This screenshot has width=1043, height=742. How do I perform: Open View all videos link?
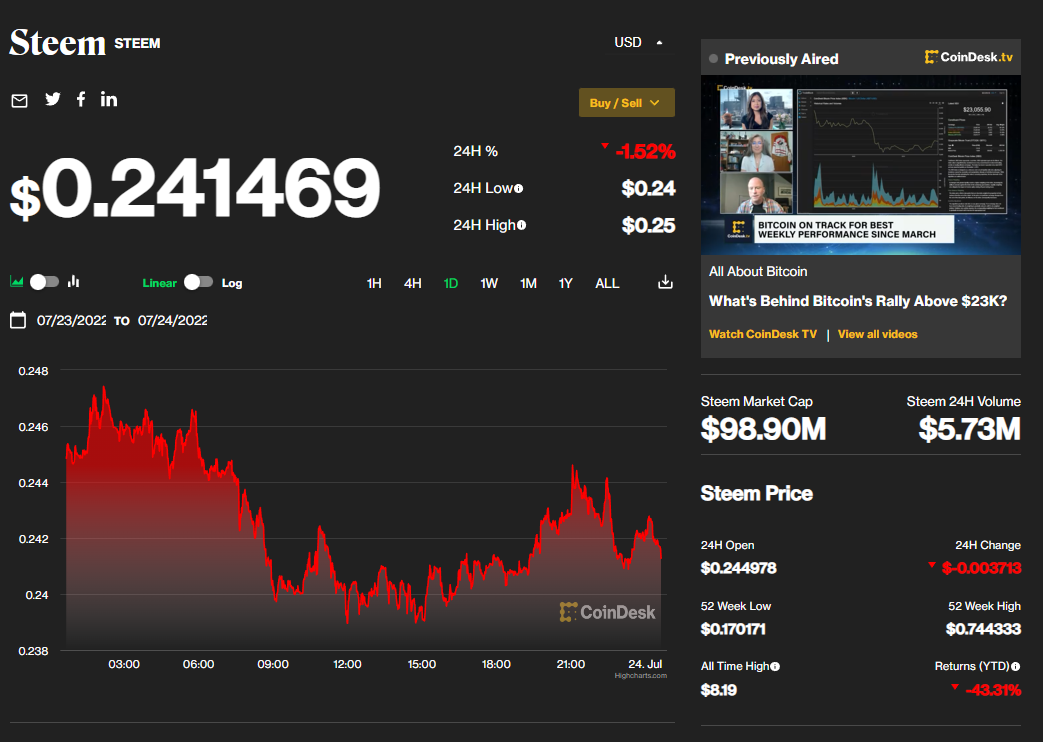pos(877,334)
